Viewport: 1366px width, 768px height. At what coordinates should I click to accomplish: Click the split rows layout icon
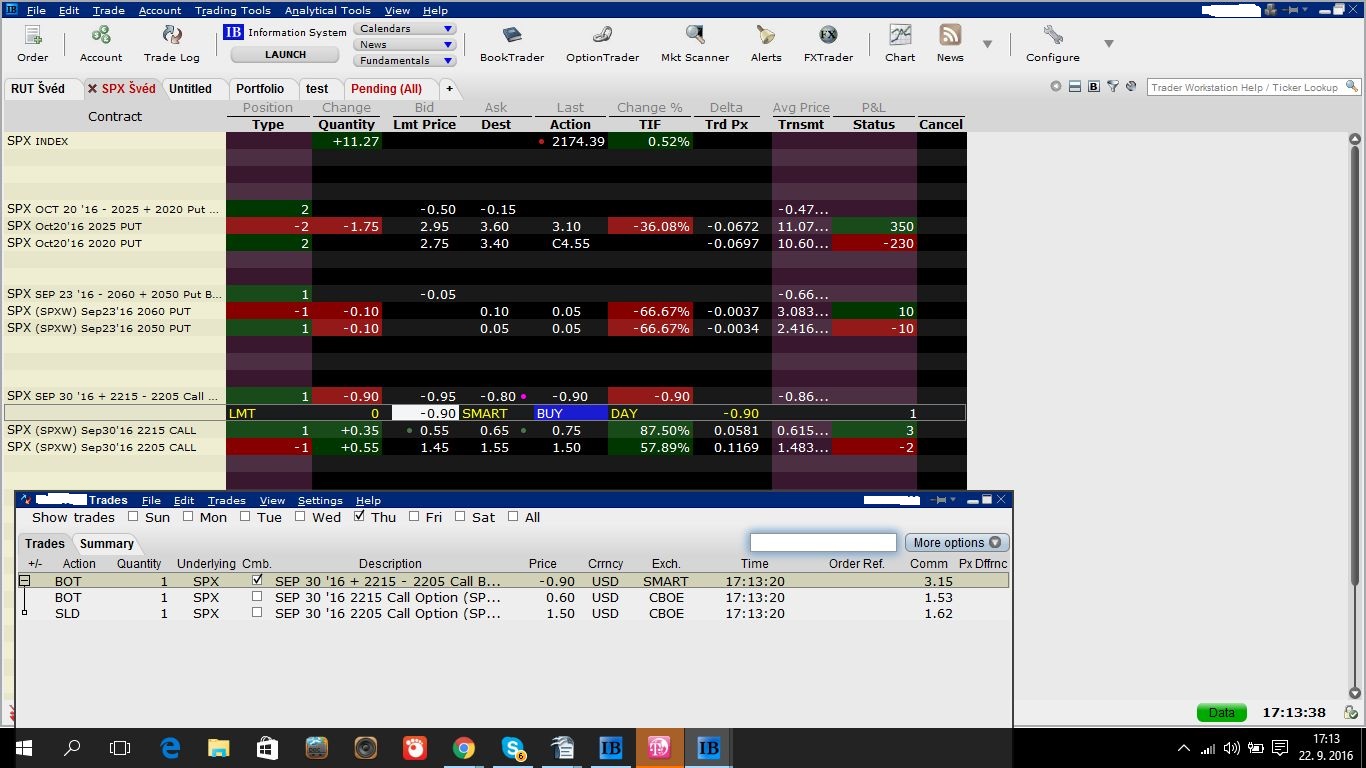click(x=1075, y=87)
